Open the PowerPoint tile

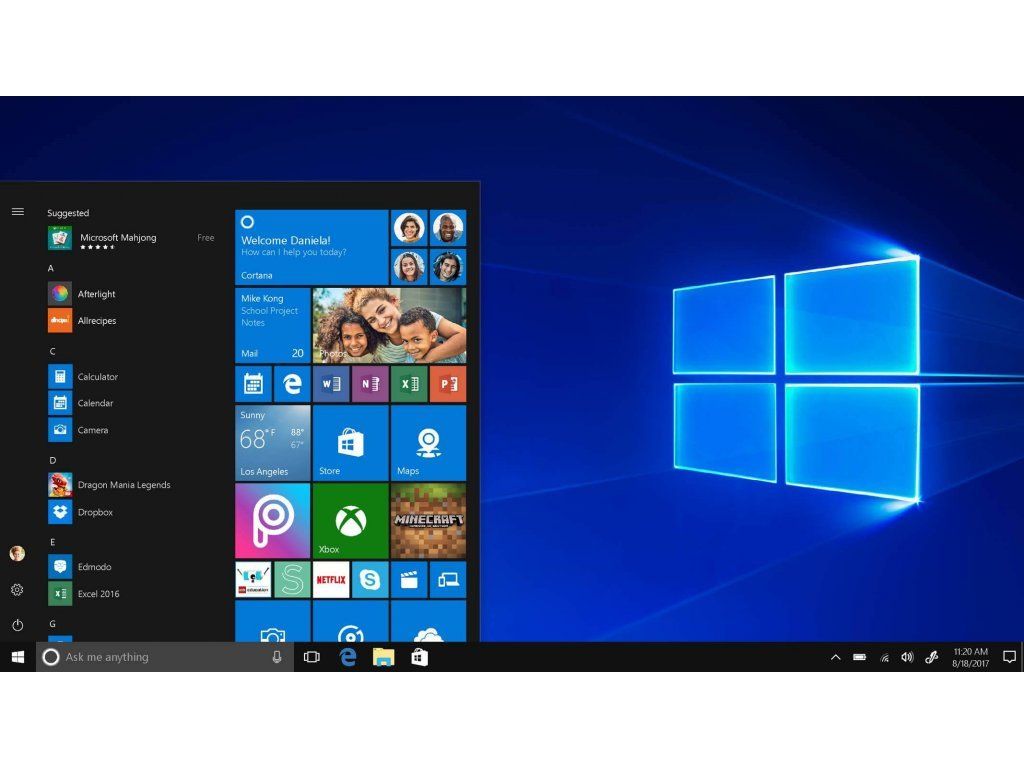(448, 384)
